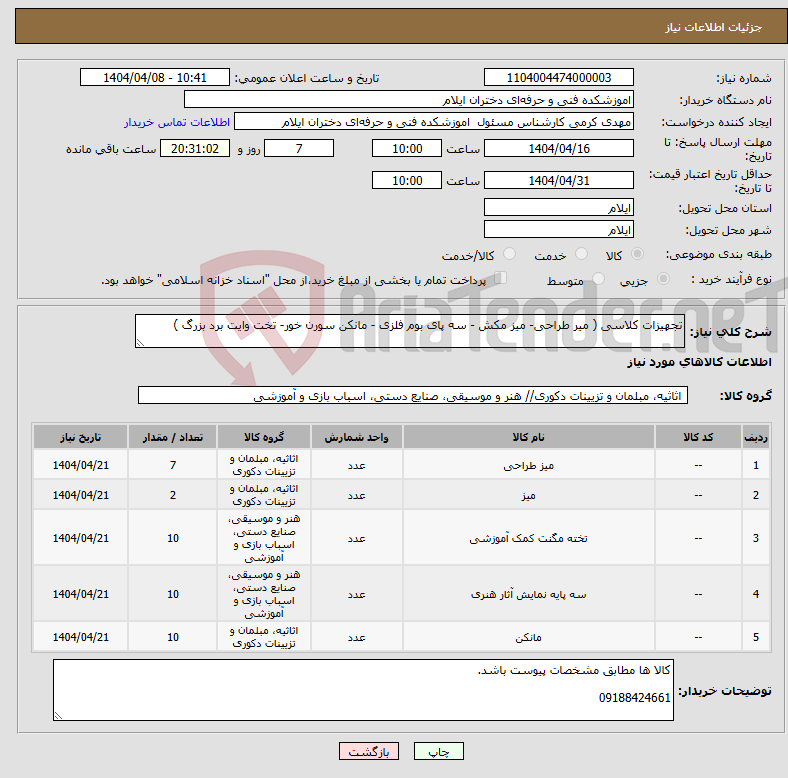This screenshot has height=778, width=788.
Task: Click the remaining time field 20:31:02
Action: coord(195,148)
